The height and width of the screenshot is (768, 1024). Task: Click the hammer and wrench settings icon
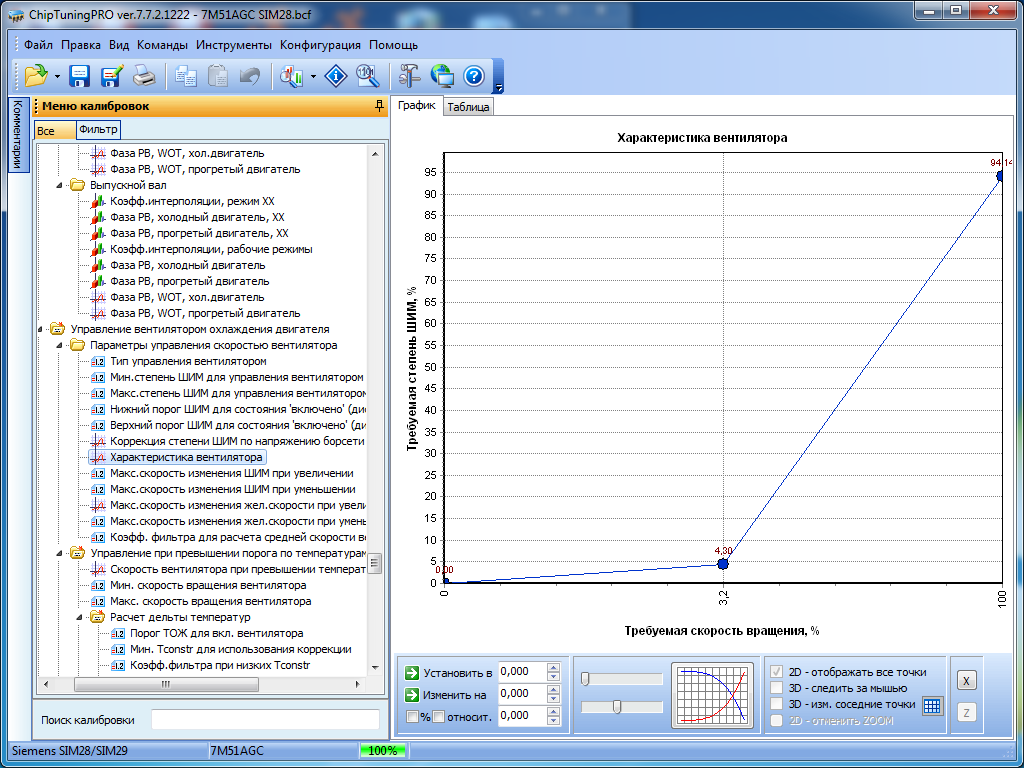pos(409,75)
